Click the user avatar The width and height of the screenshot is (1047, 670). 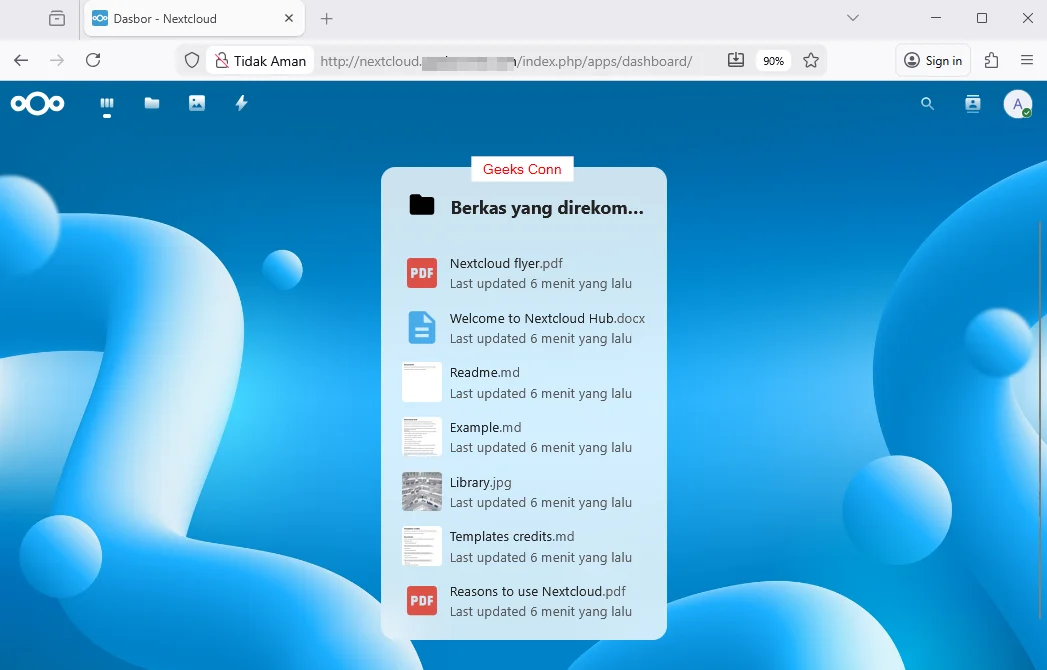coord(1017,103)
